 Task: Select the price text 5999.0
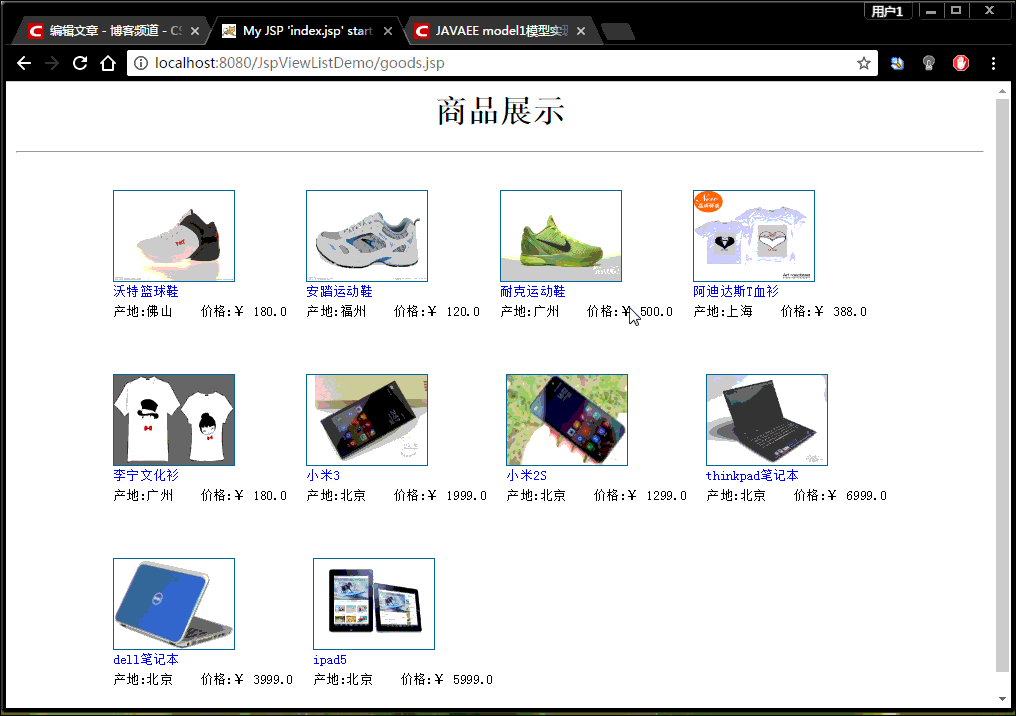(473, 680)
